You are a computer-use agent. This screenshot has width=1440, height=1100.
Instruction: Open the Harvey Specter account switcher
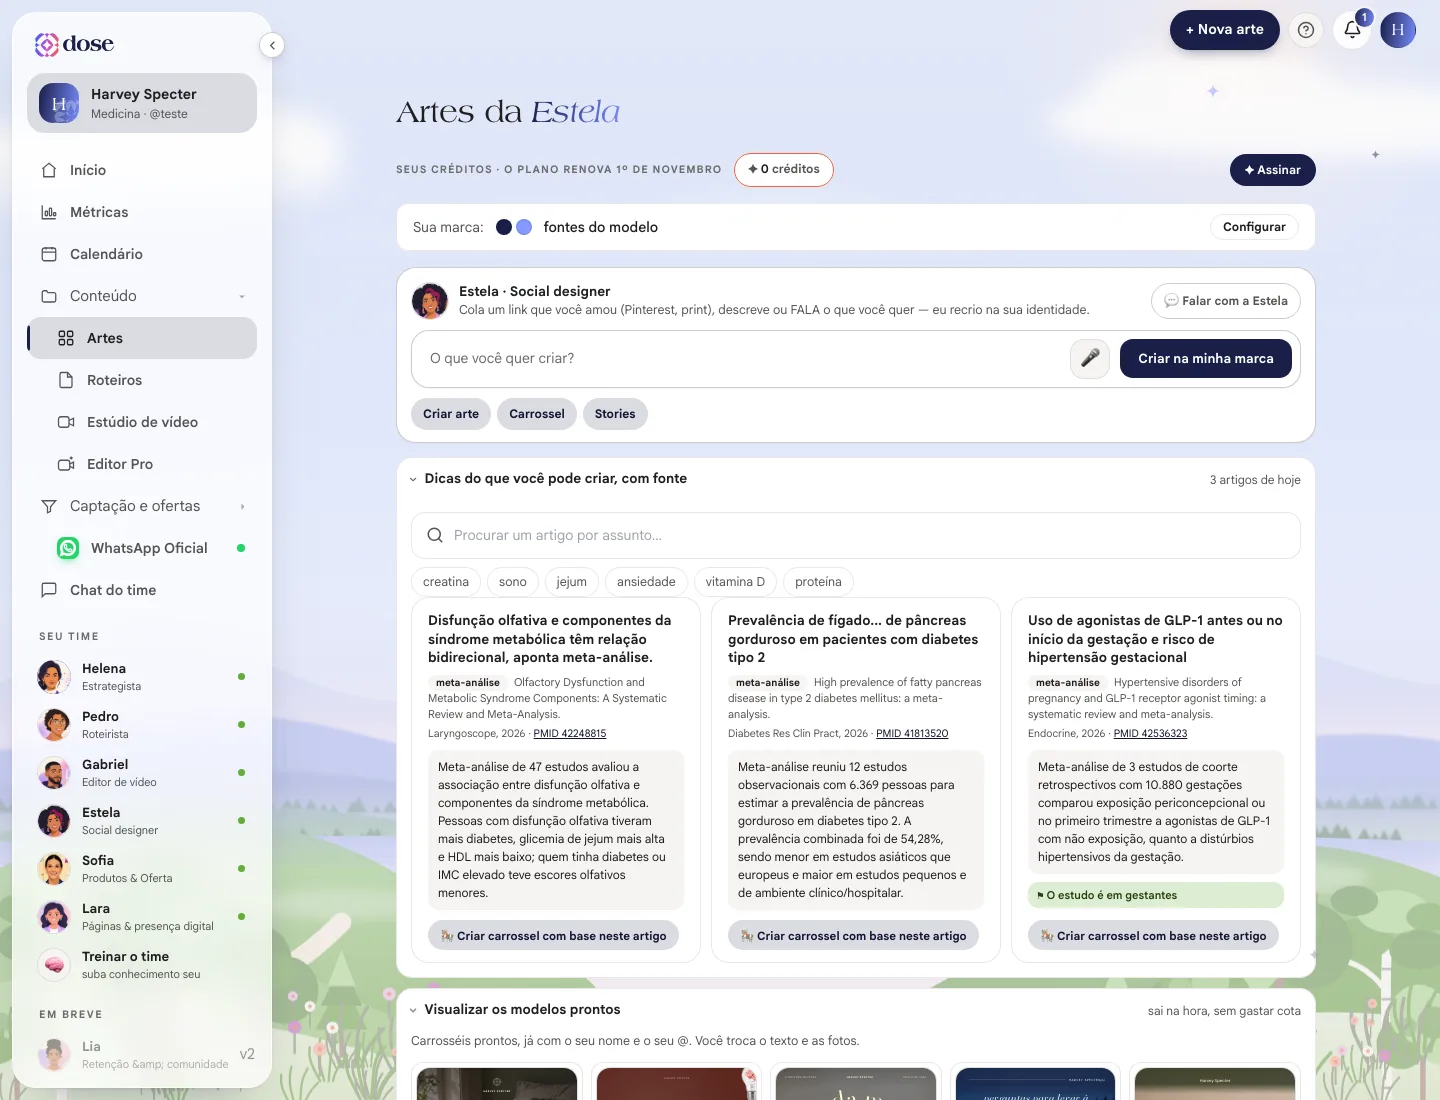click(x=142, y=103)
